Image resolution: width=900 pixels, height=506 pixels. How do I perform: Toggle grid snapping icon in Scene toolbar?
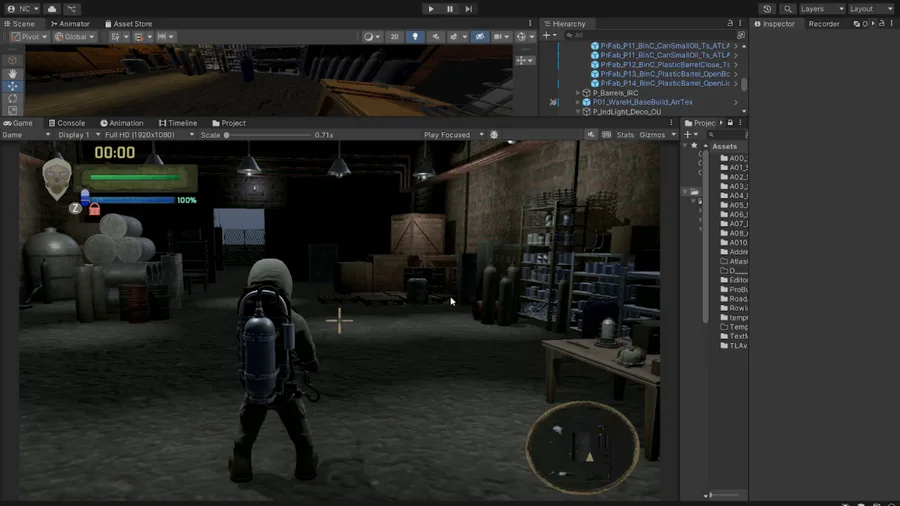point(115,37)
